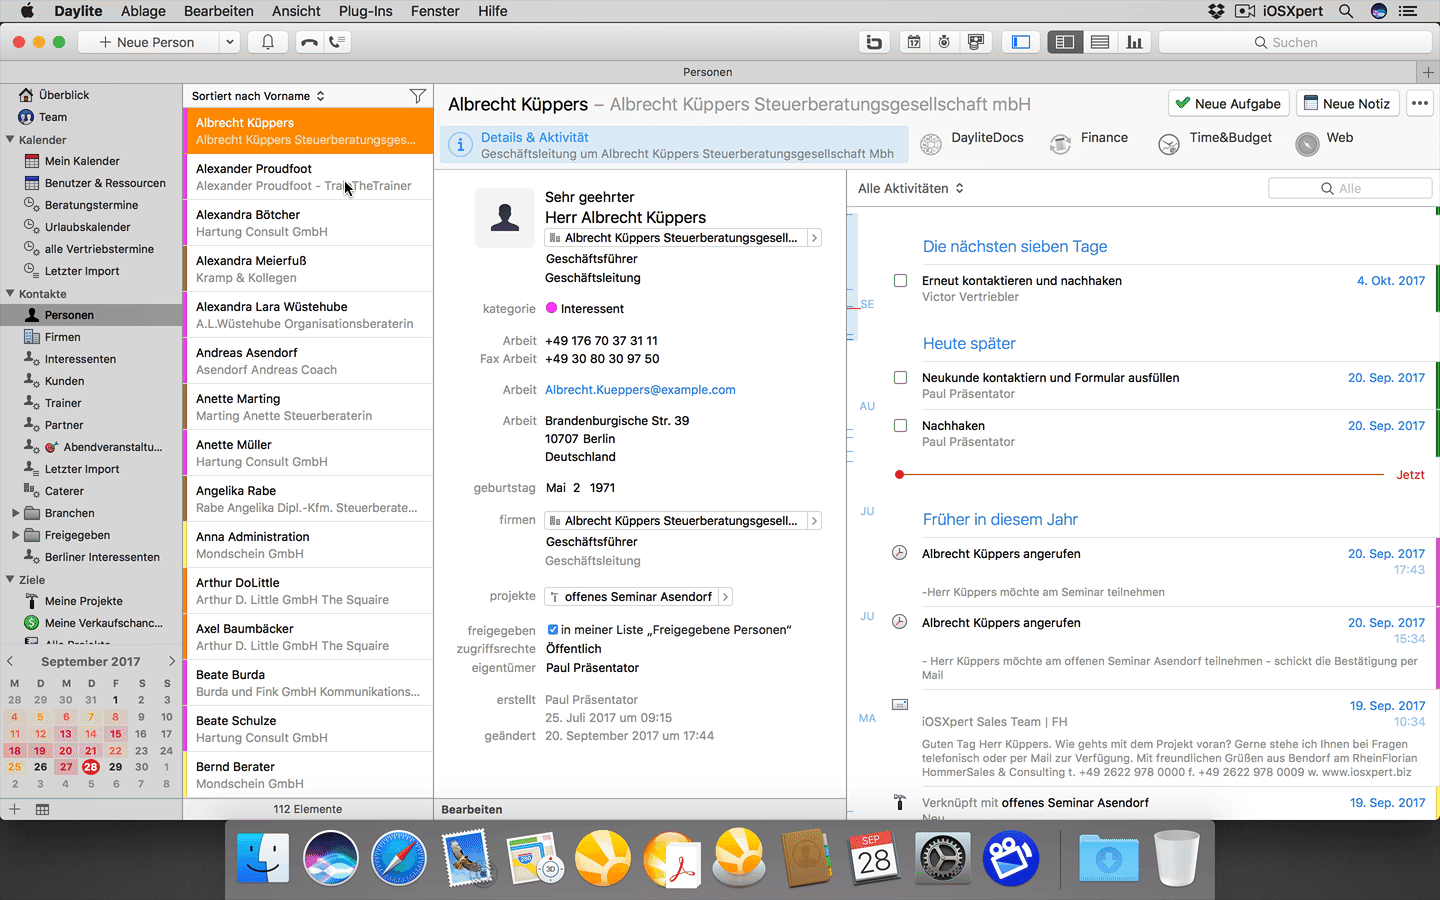Screen dimensions: 1440x900
Task: Select the Details & Aktivität tab
Action: pyautogui.click(x=675, y=144)
